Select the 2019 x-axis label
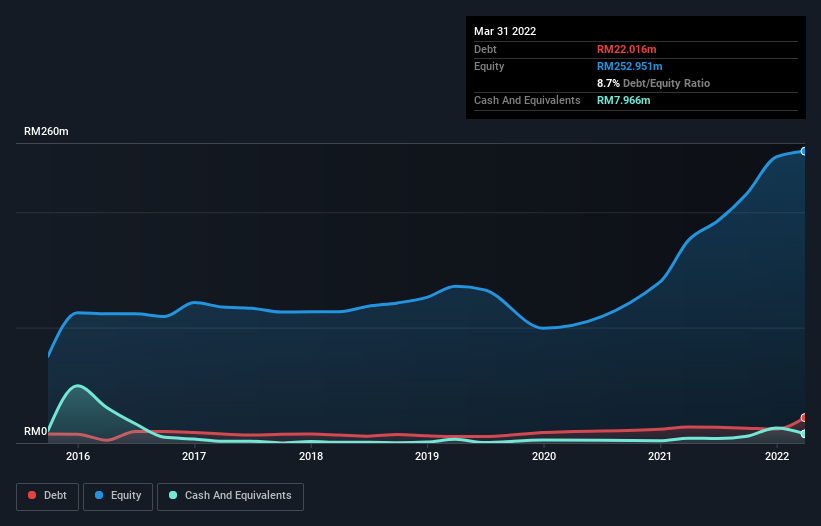This screenshot has width=821, height=526. point(427,456)
